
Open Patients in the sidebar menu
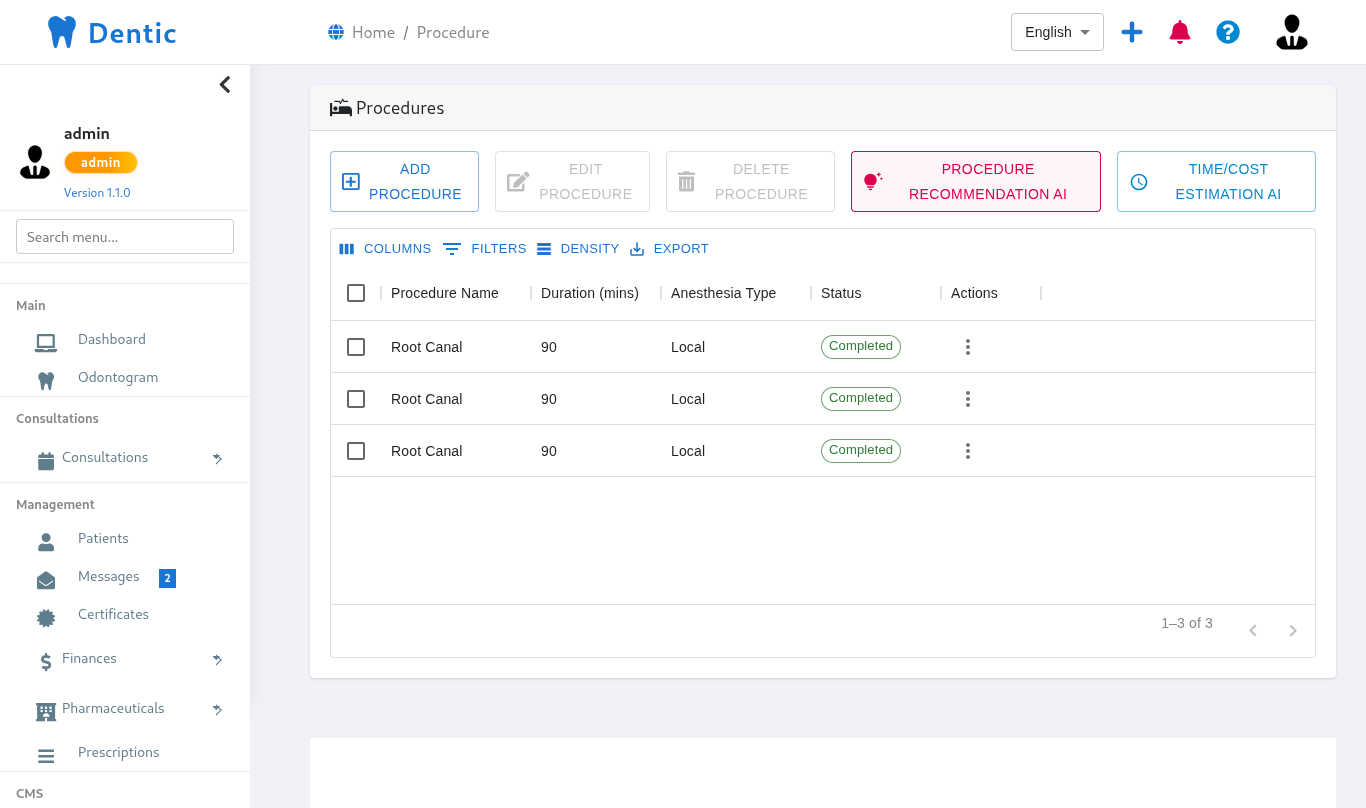(103, 539)
